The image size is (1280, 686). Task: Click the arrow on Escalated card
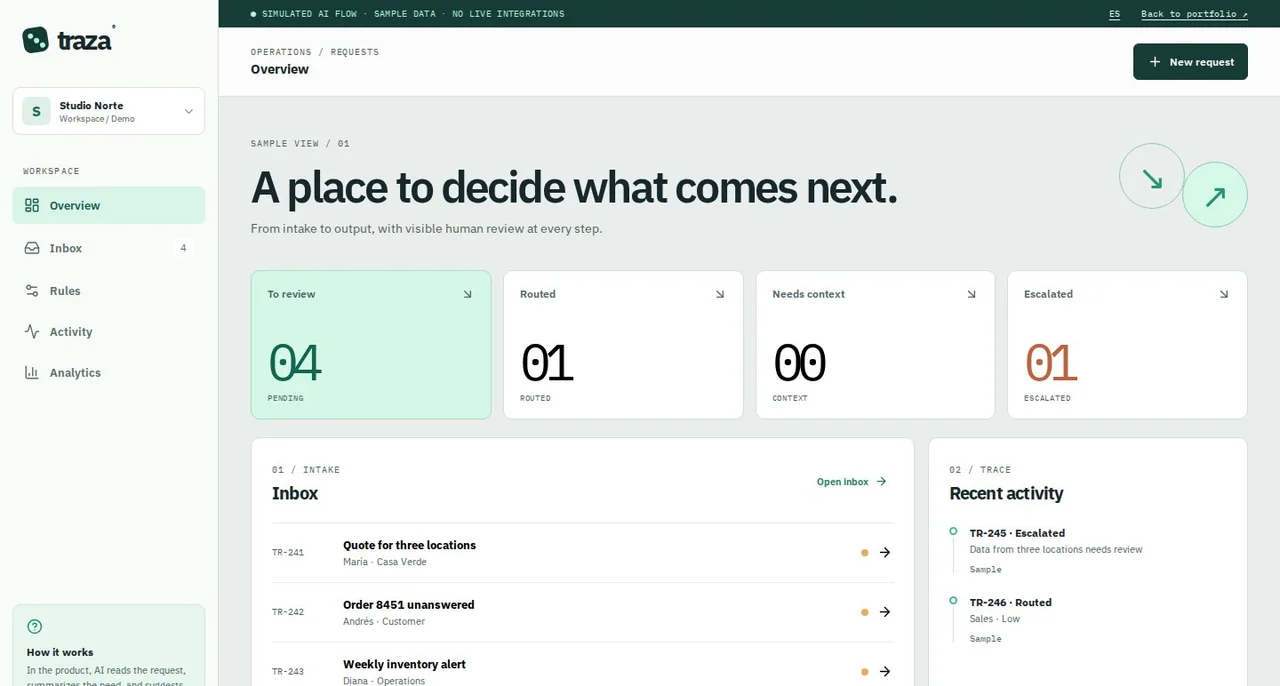(1224, 294)
